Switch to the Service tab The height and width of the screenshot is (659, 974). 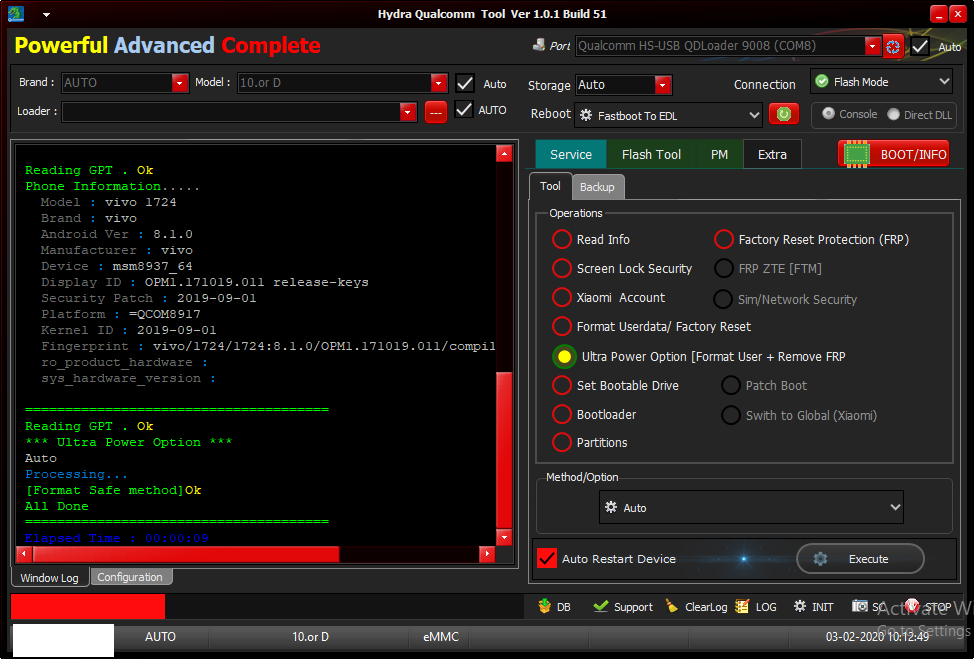coord(570,155)
